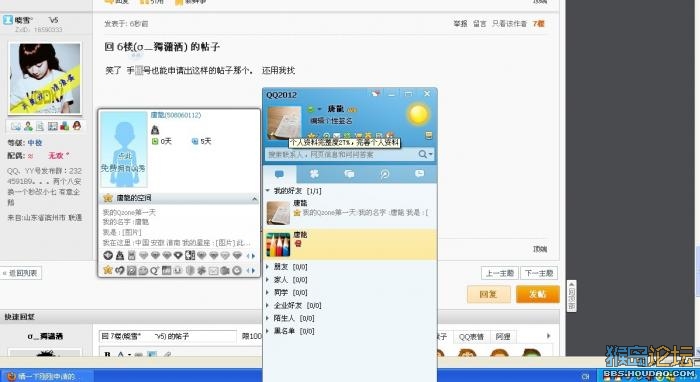Edit the personal signature text in QQ
Screen dimensions: 700x382
click(331, 121)
